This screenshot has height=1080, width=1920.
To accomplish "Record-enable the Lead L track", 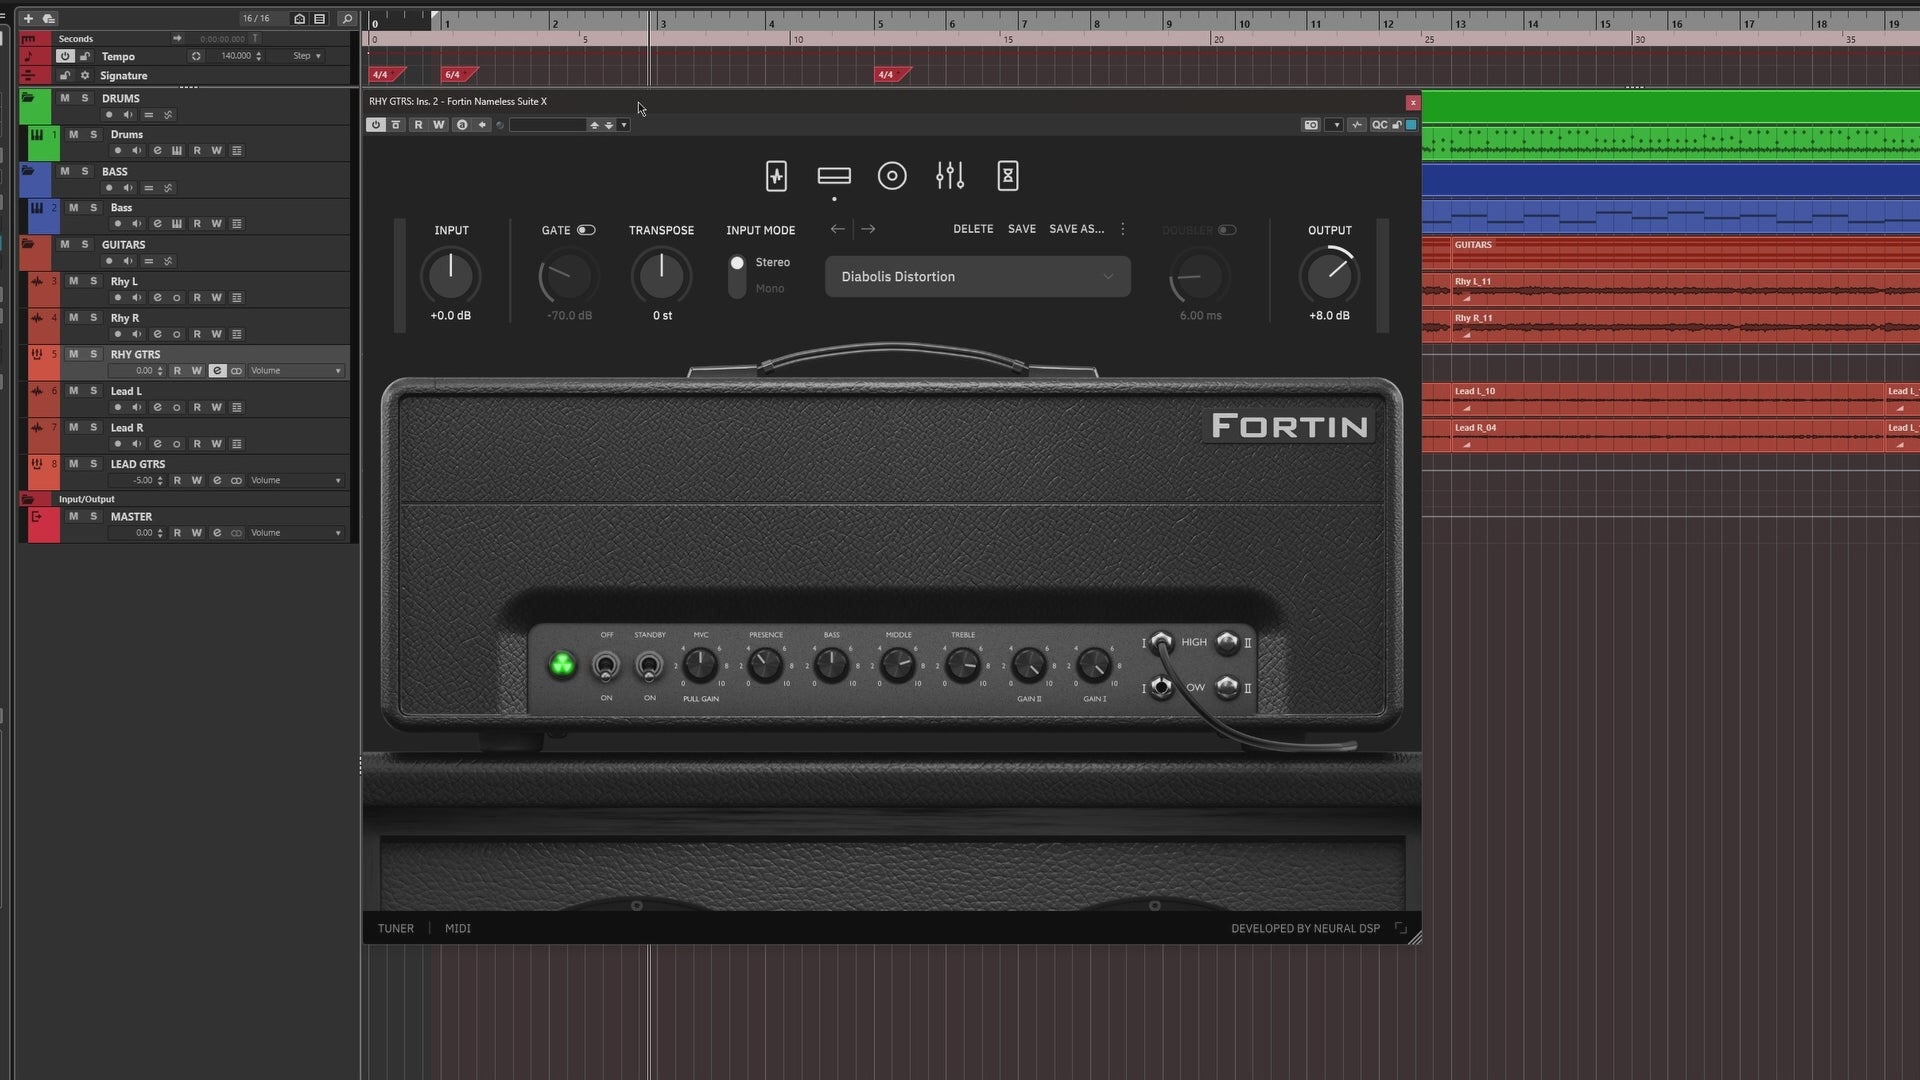I will coord(118,408).
